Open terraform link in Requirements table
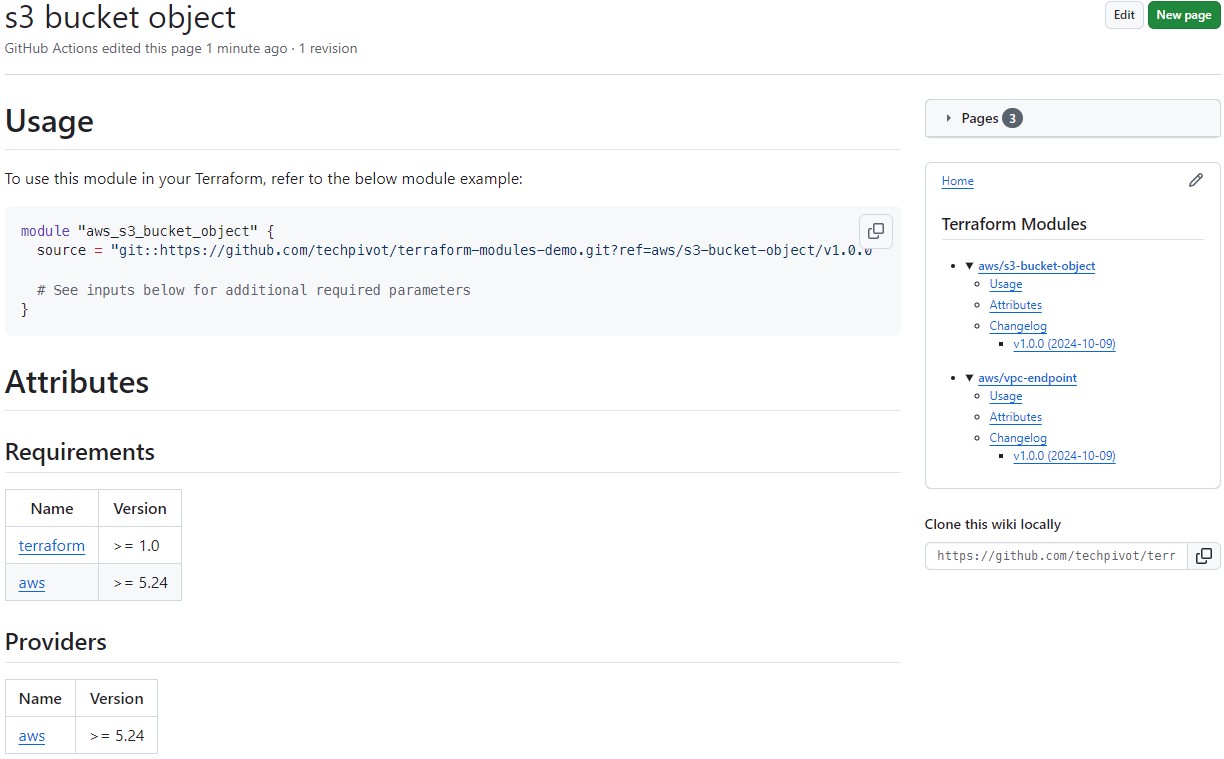The height and width of the screenshot is (759, 1224). pyautogui.click(x=52, y=546)
